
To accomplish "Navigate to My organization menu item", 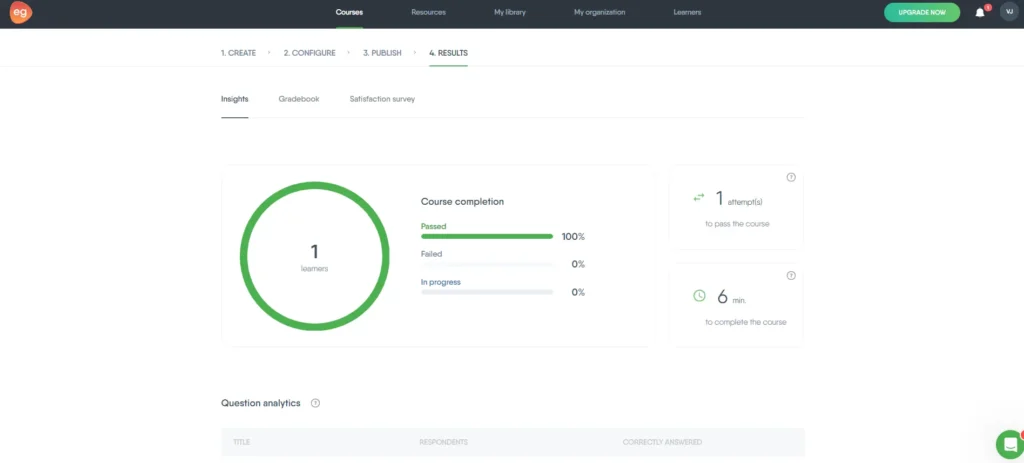I will (x=599, y=12).
